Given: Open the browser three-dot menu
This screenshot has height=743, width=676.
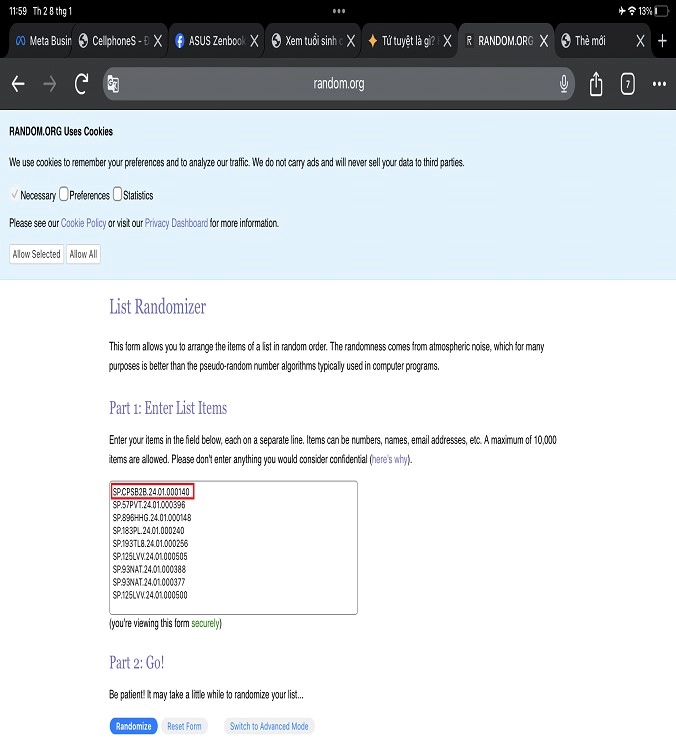Looking at the screenshot, I should point(658,84).
